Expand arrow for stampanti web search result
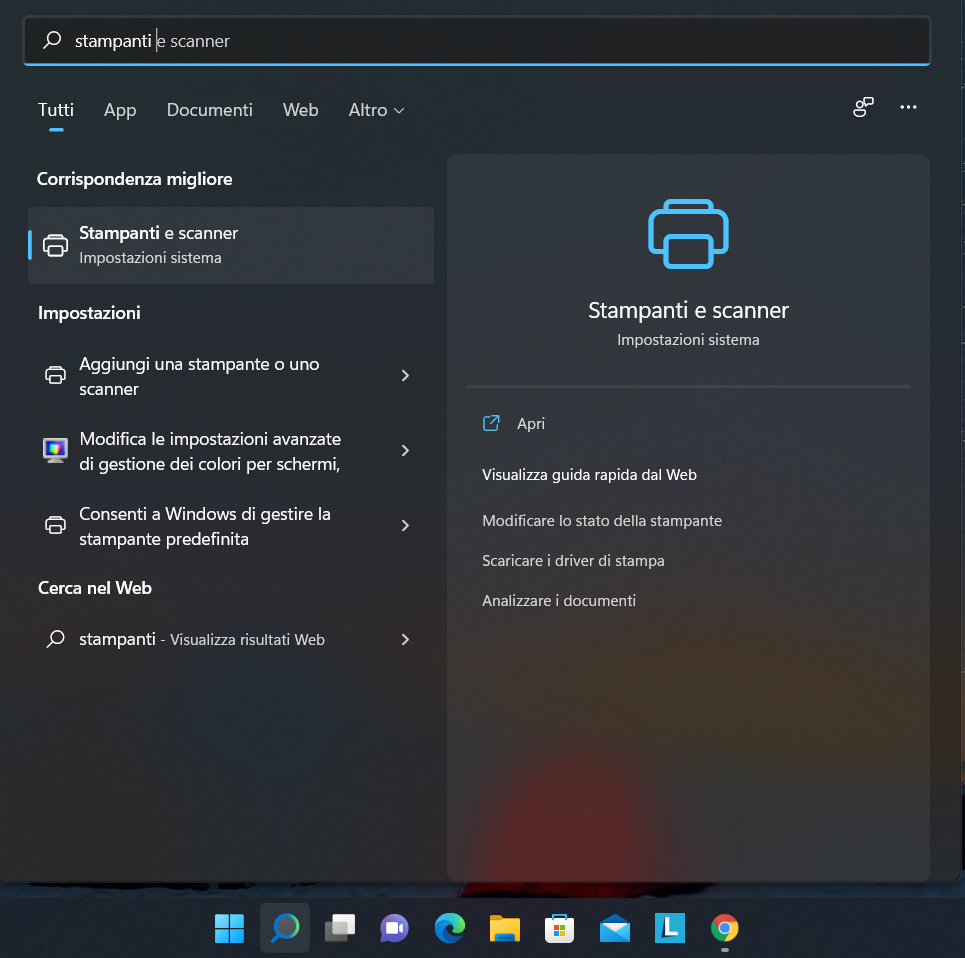 click(x=405, y=639)
